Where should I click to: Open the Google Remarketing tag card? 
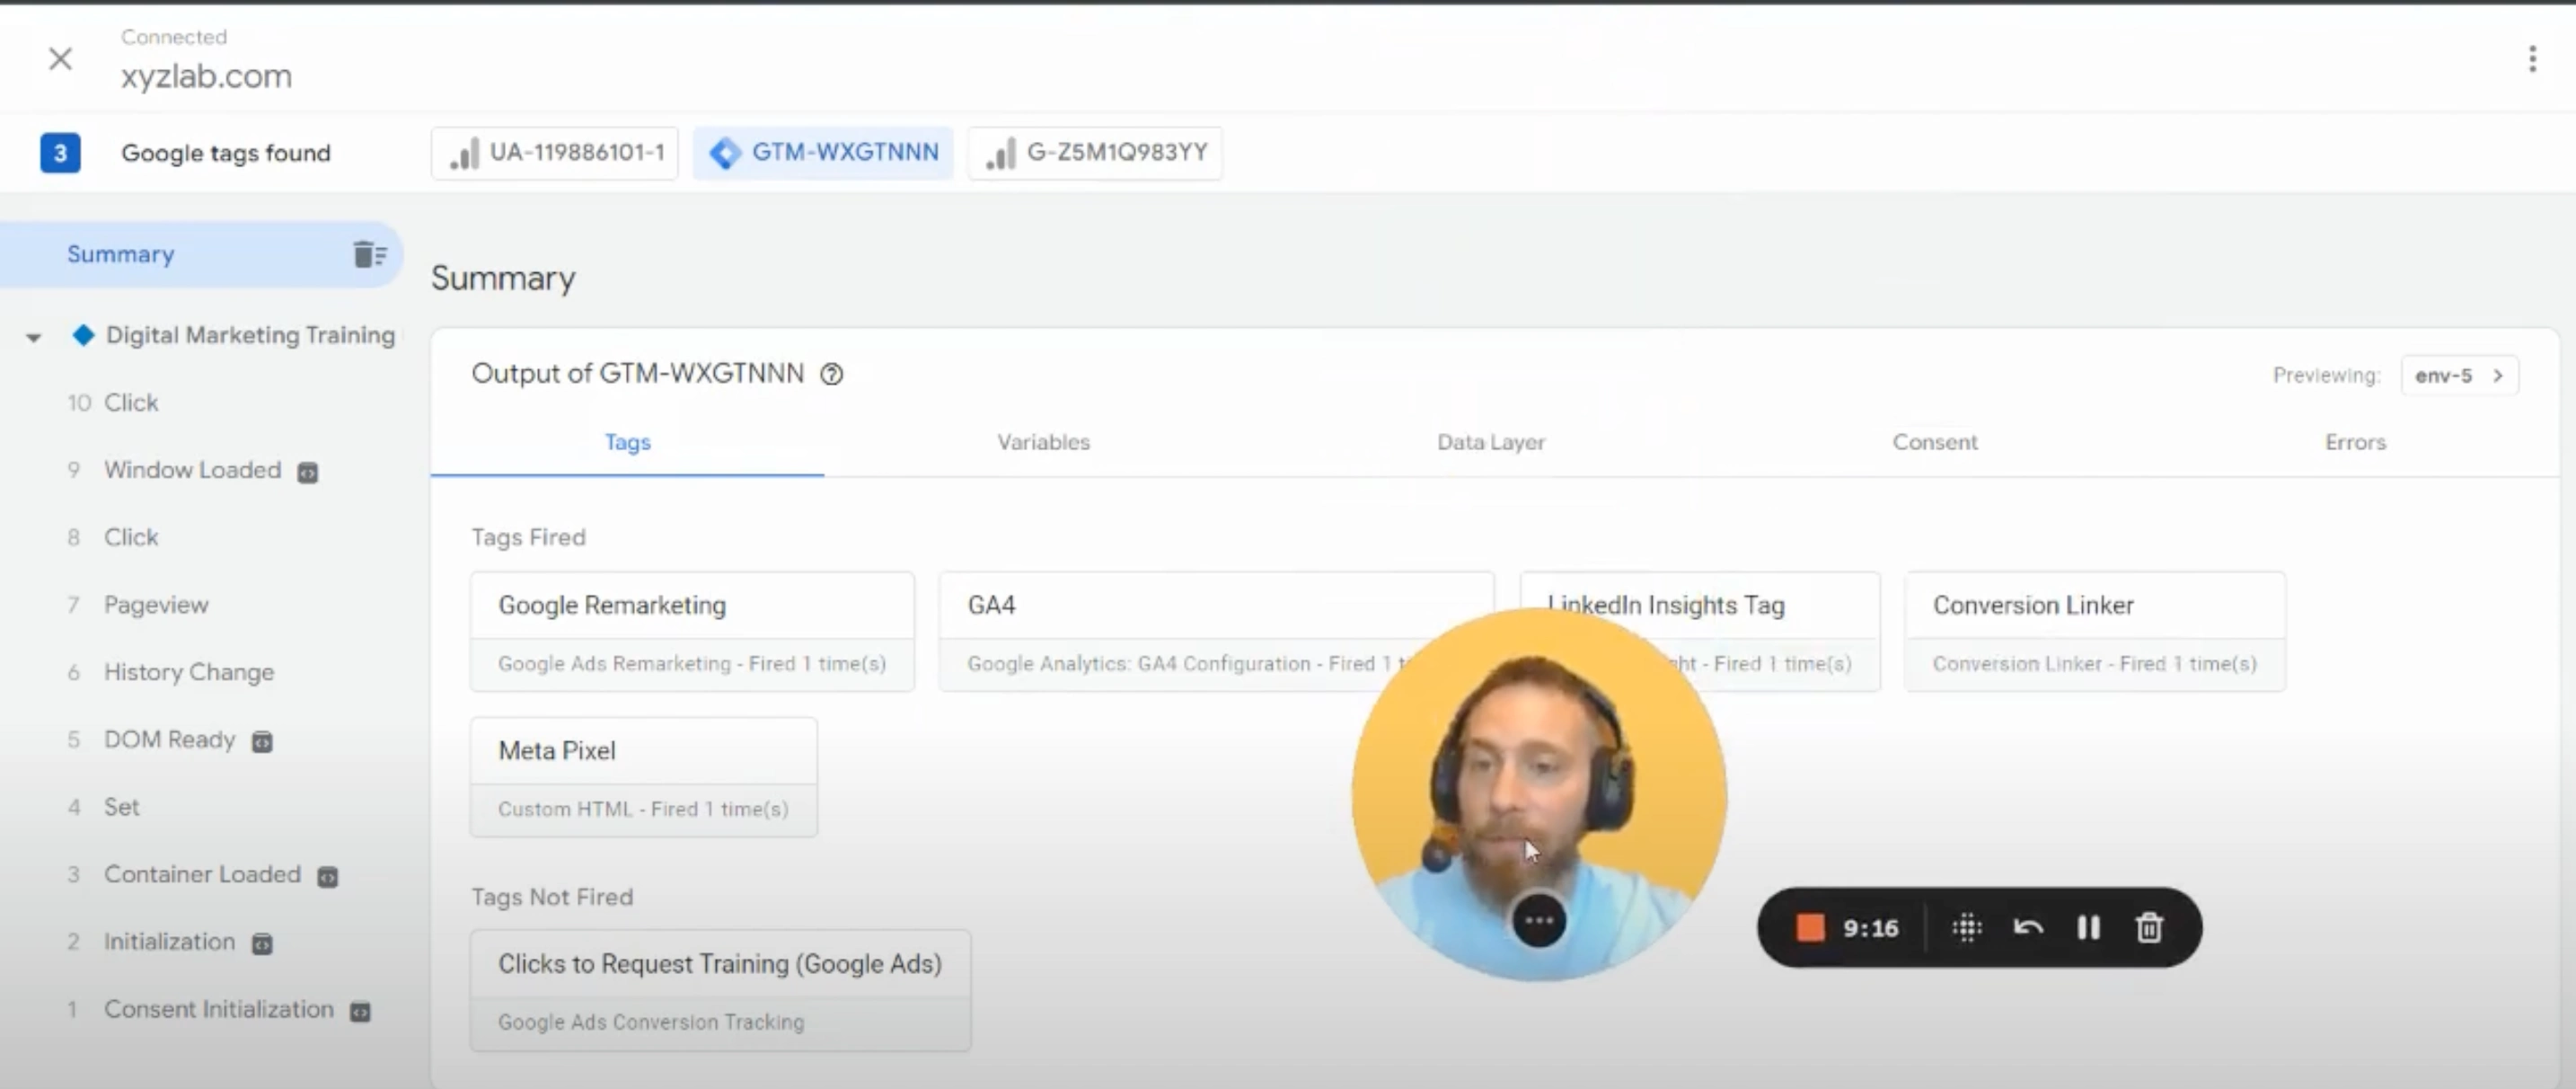tap(692, 631)
